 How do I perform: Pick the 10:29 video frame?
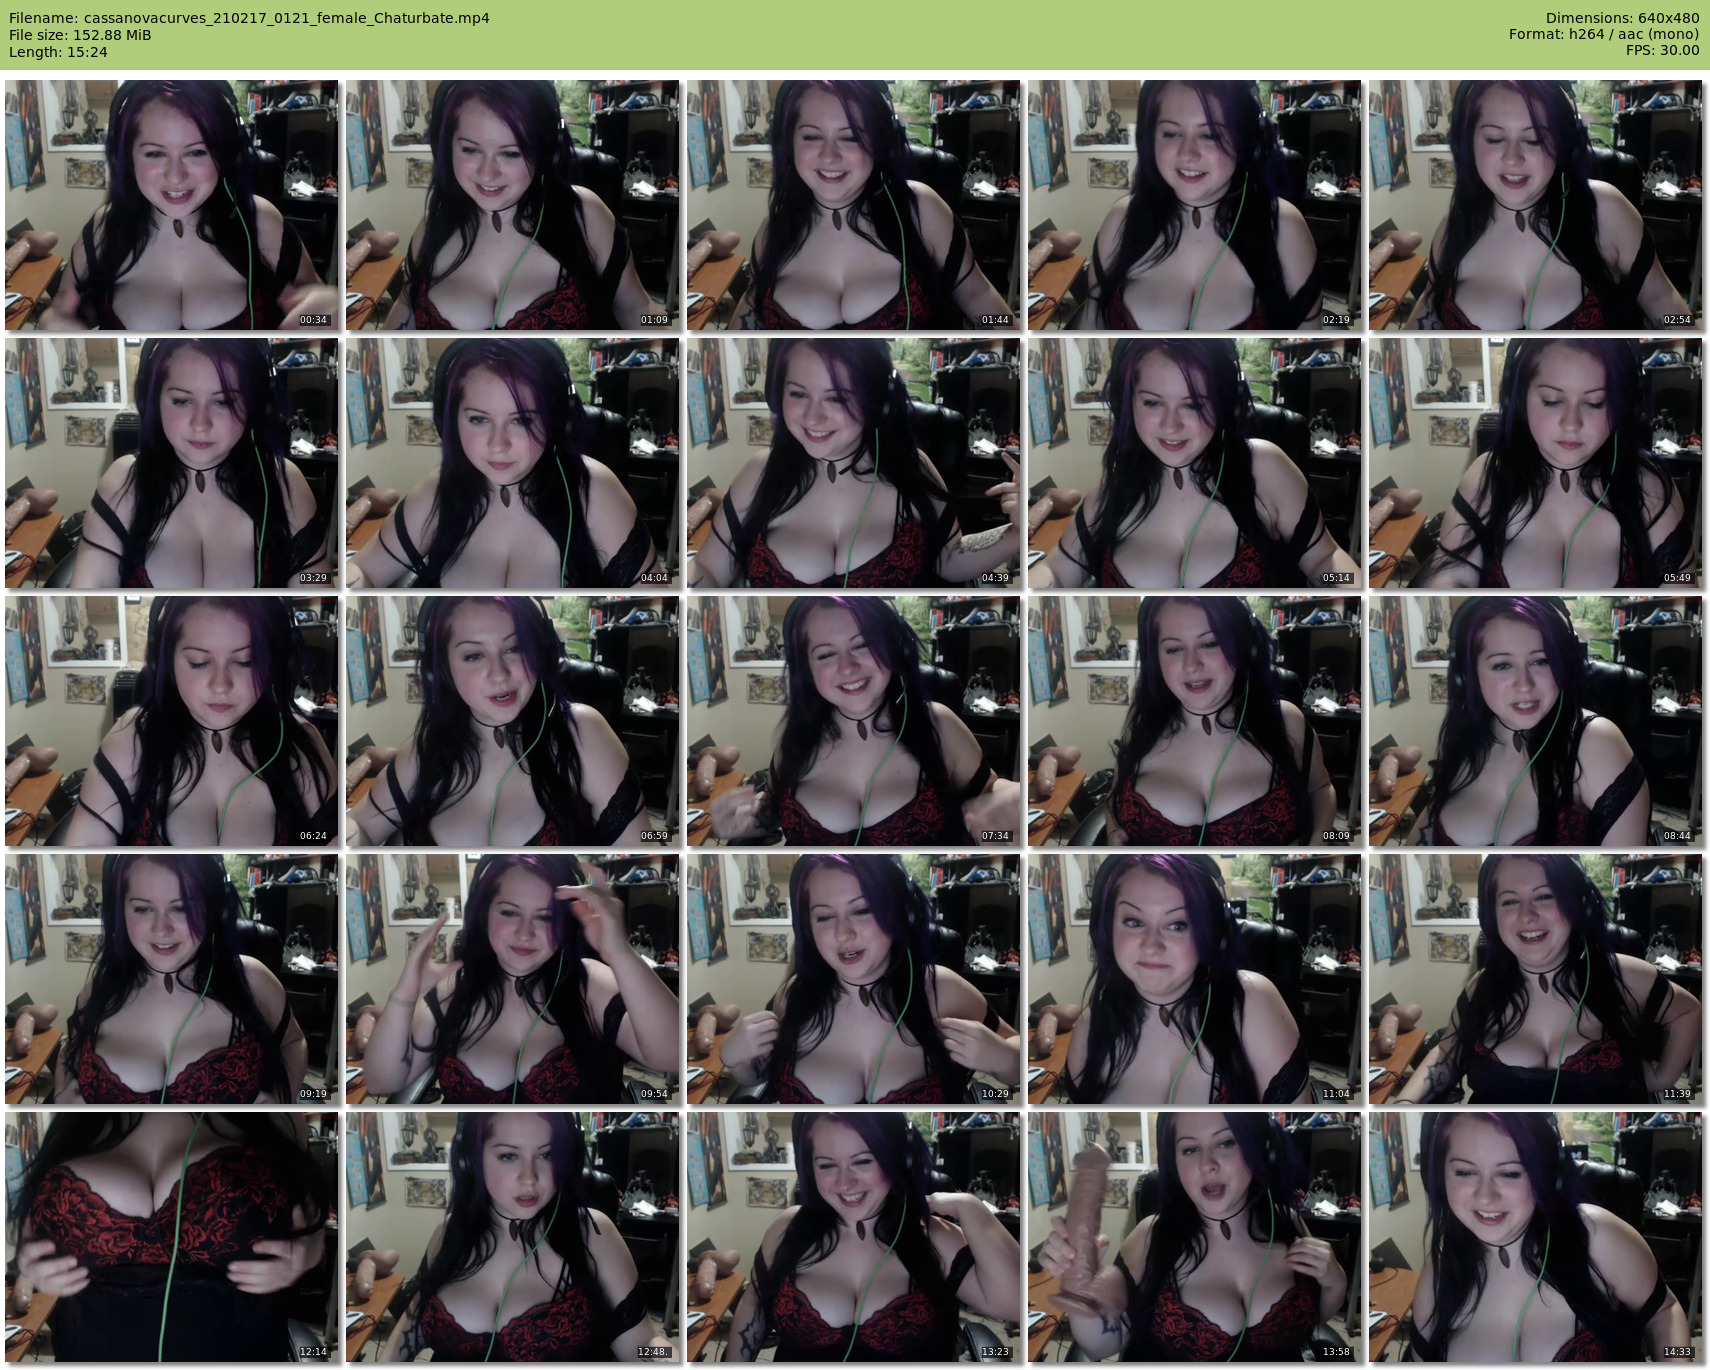pyautogui.click(x=853, y=979)
